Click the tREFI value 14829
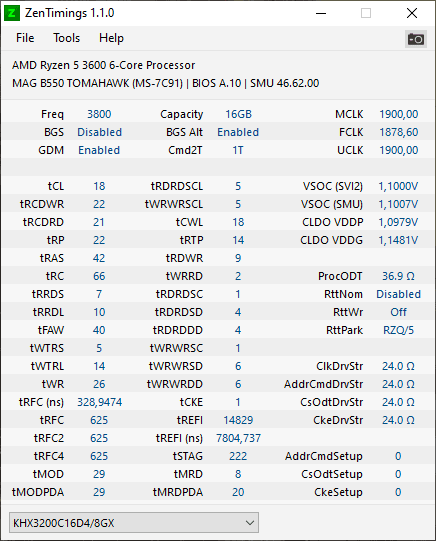The height and width of the screenshot is (541, 436). tap(238, 420)
